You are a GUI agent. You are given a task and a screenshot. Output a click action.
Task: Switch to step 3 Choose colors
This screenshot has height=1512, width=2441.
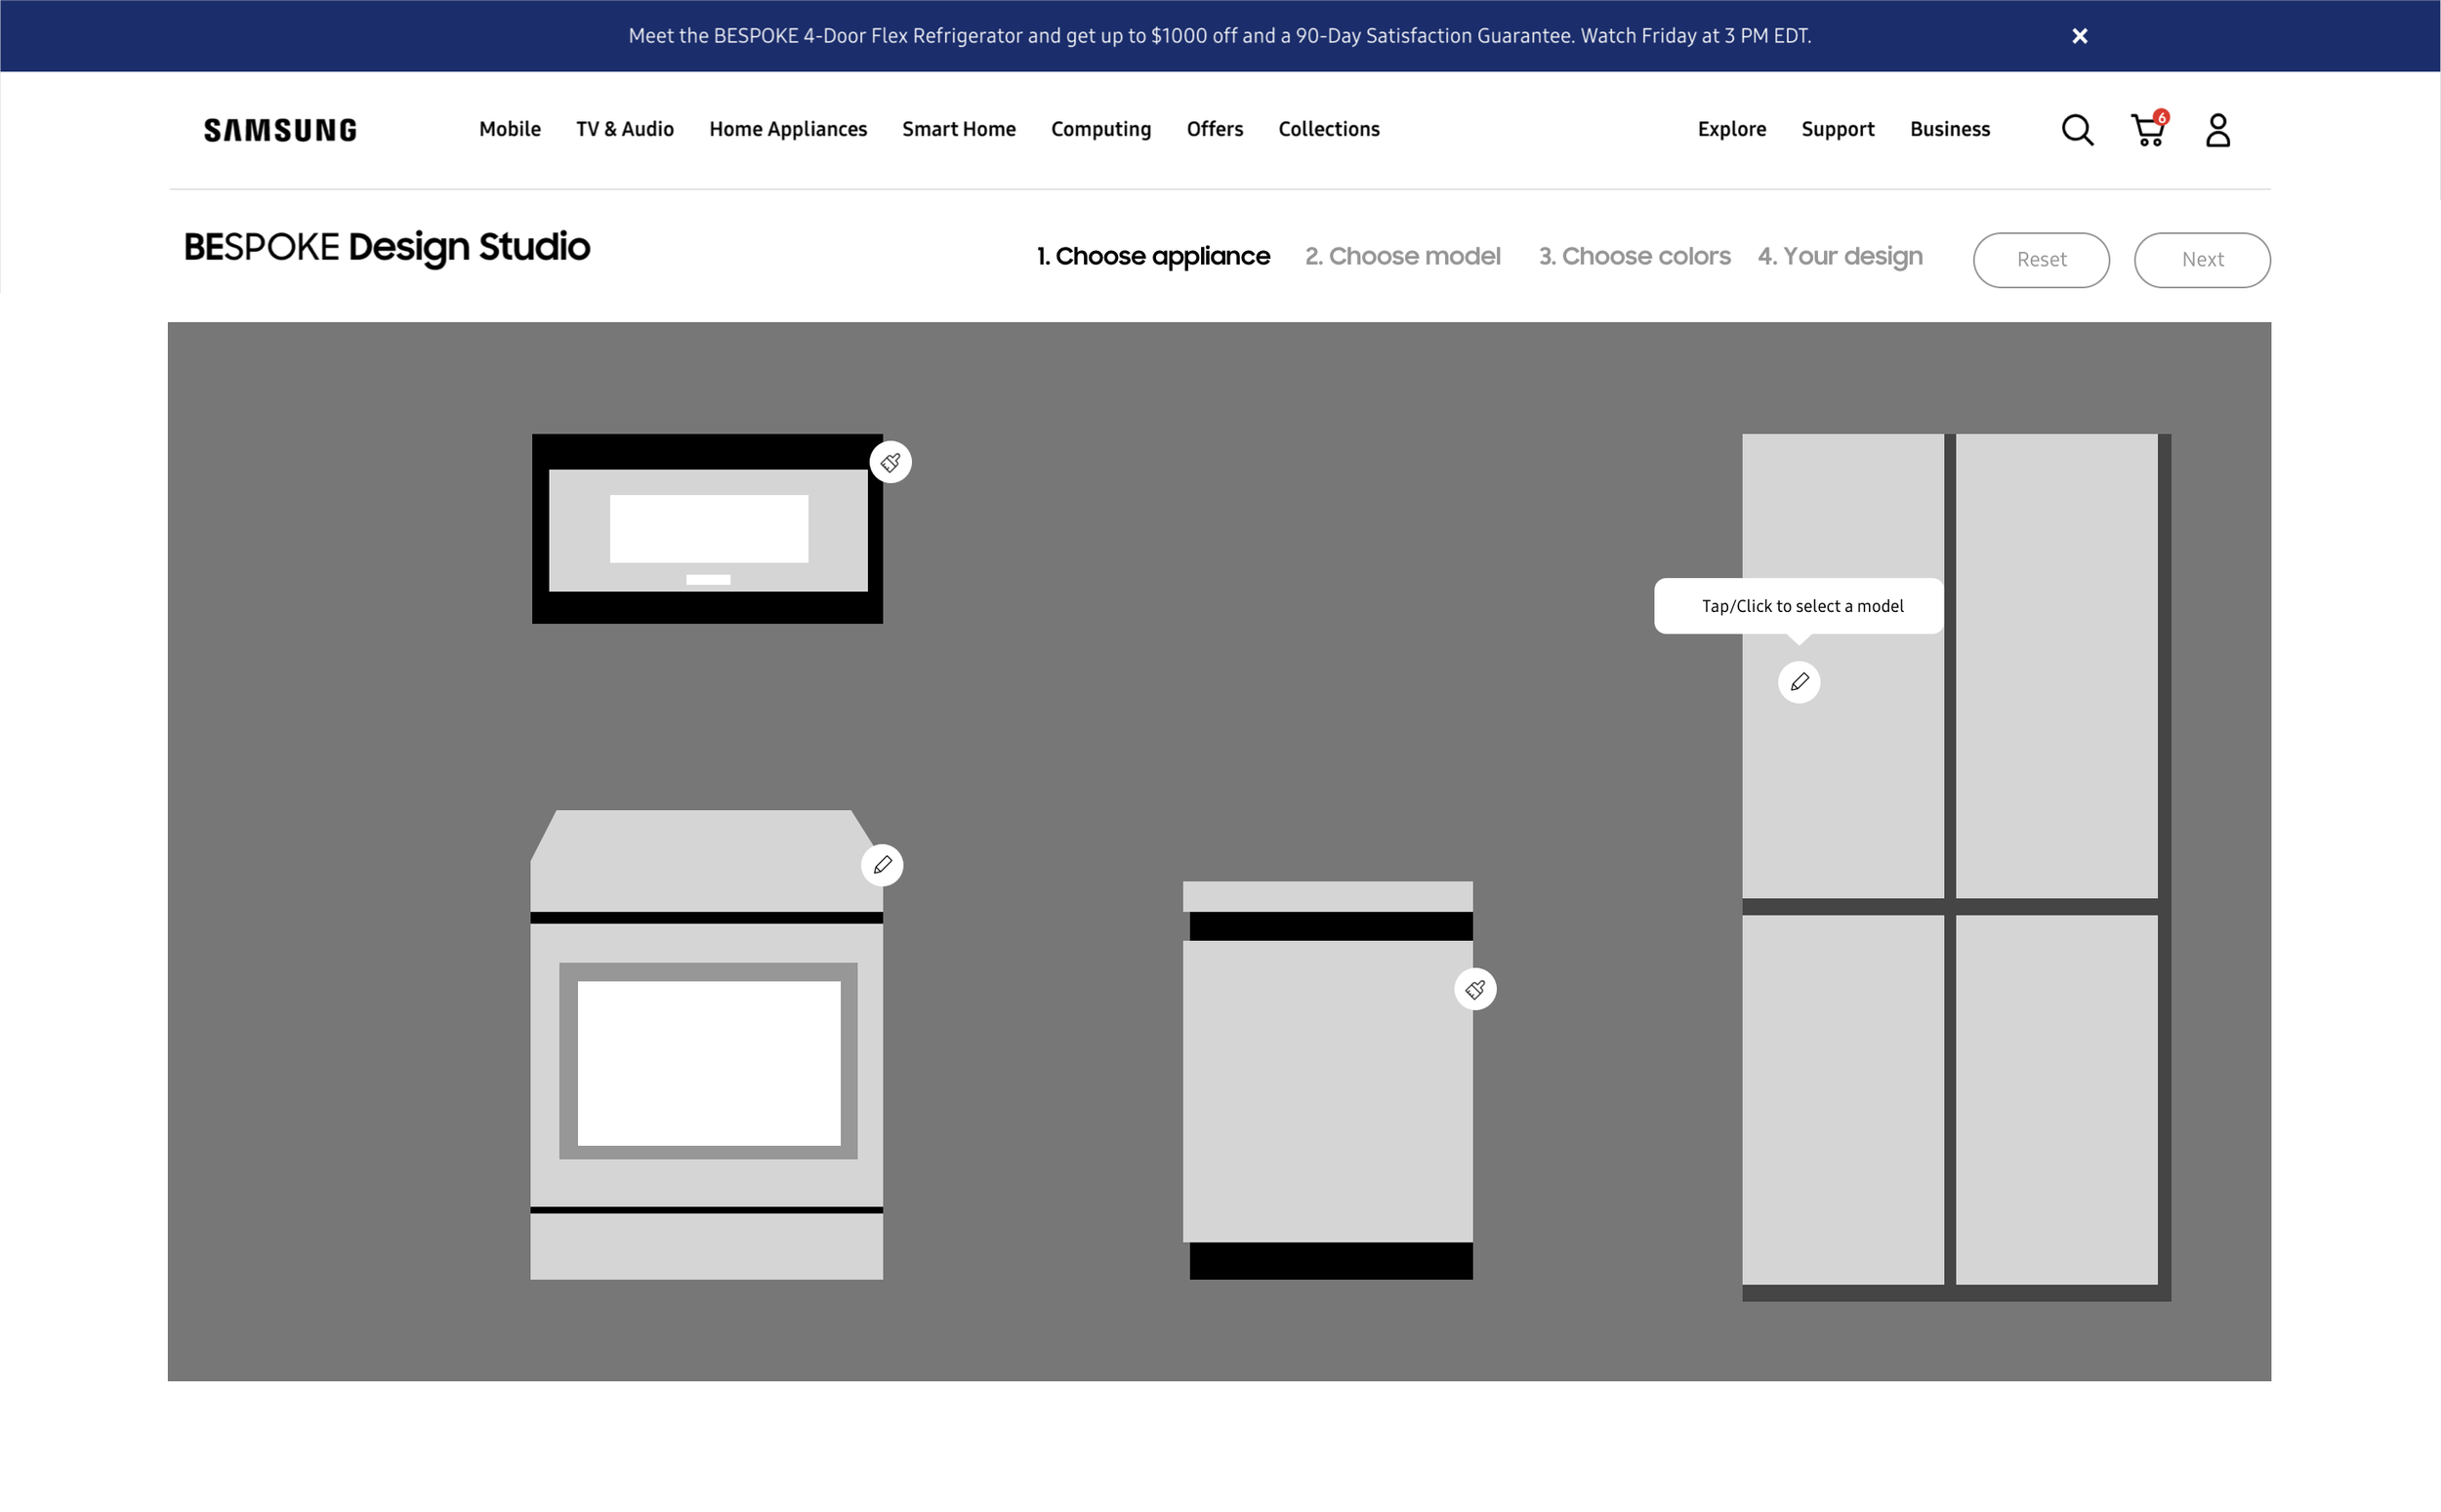pos(1634,257)
